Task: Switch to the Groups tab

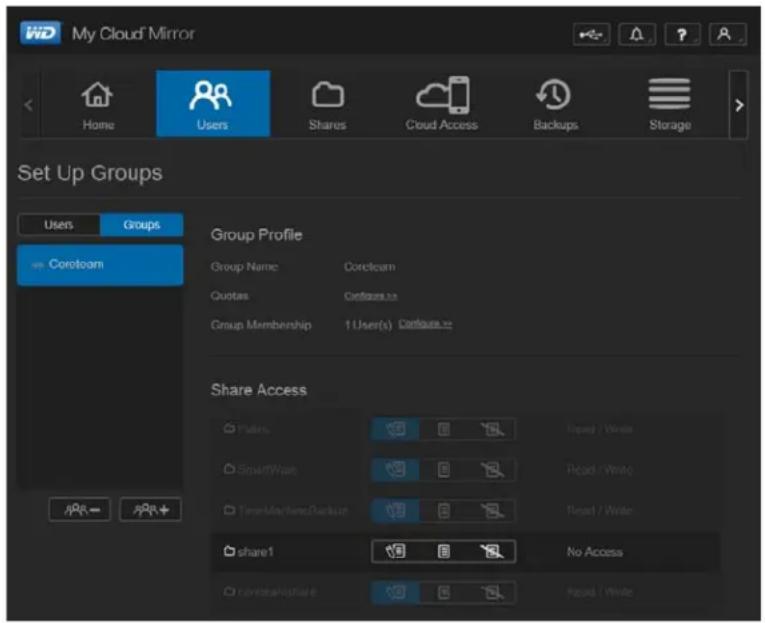Action: coord(141,224)
